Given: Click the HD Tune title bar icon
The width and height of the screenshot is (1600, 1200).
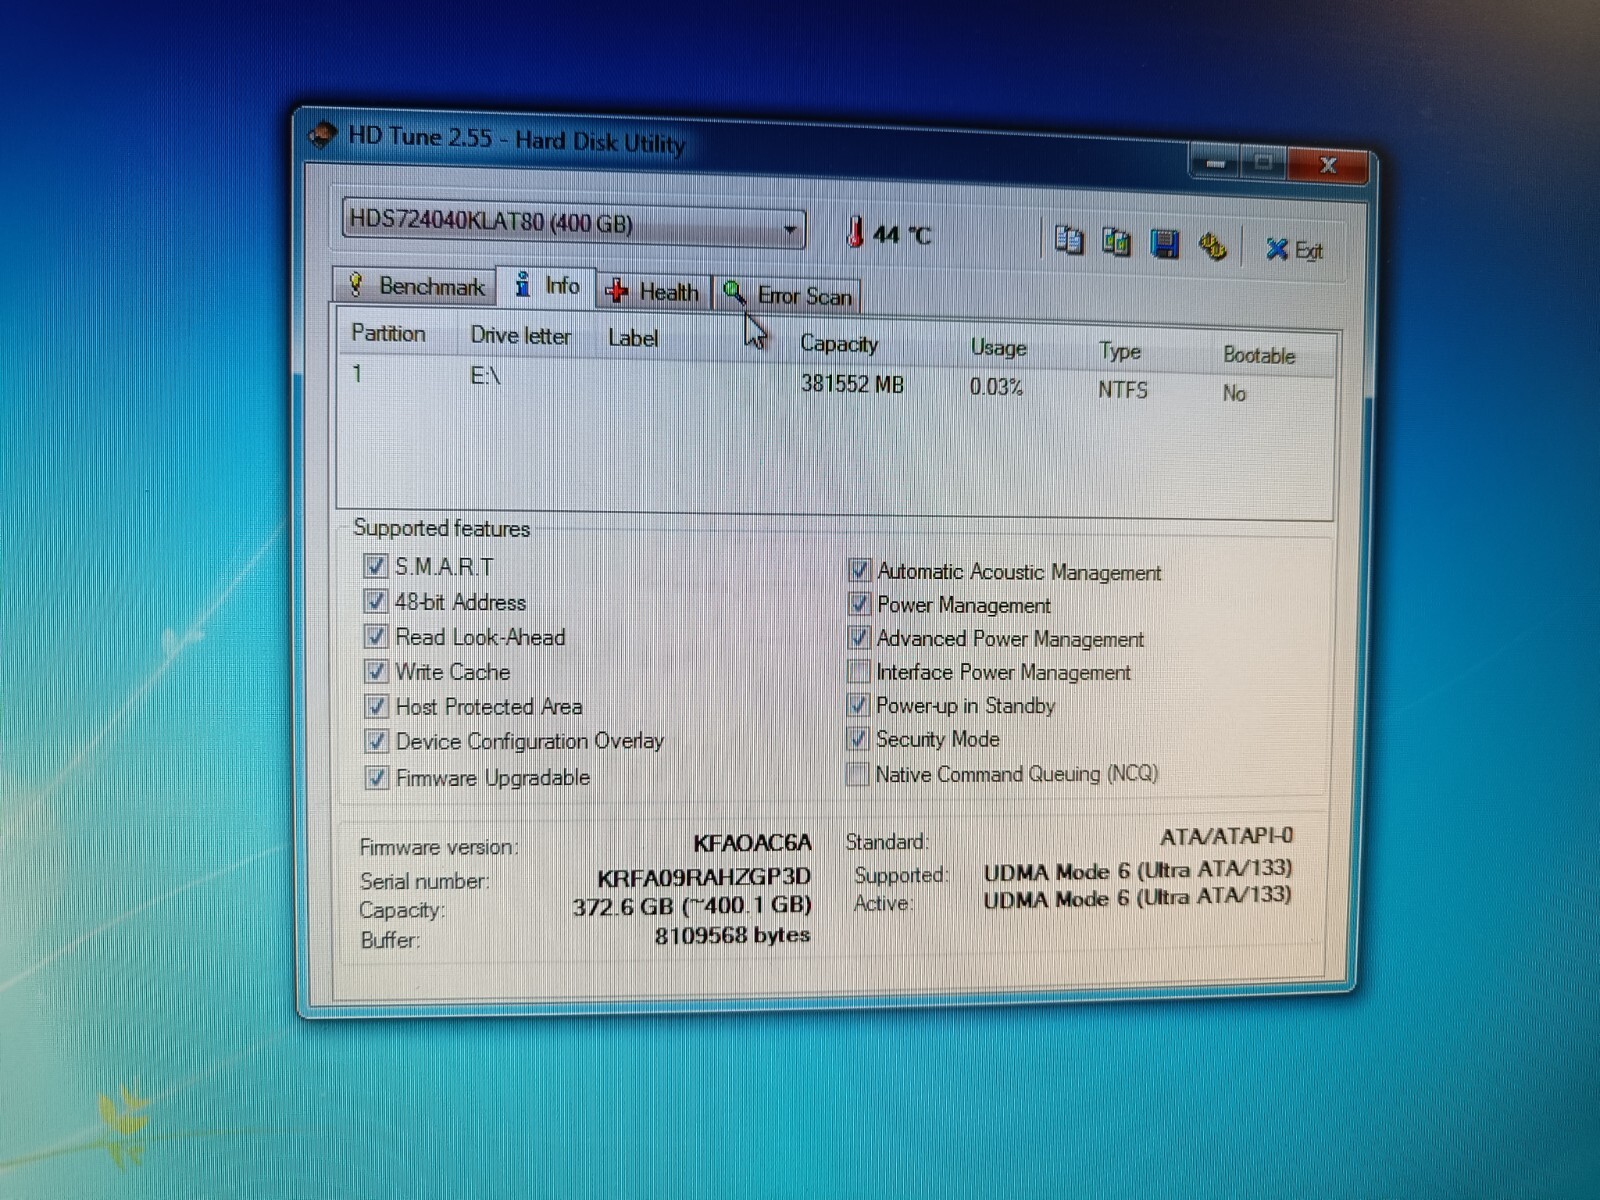Looking at the screenshot, I should click(x=322, y=134).
